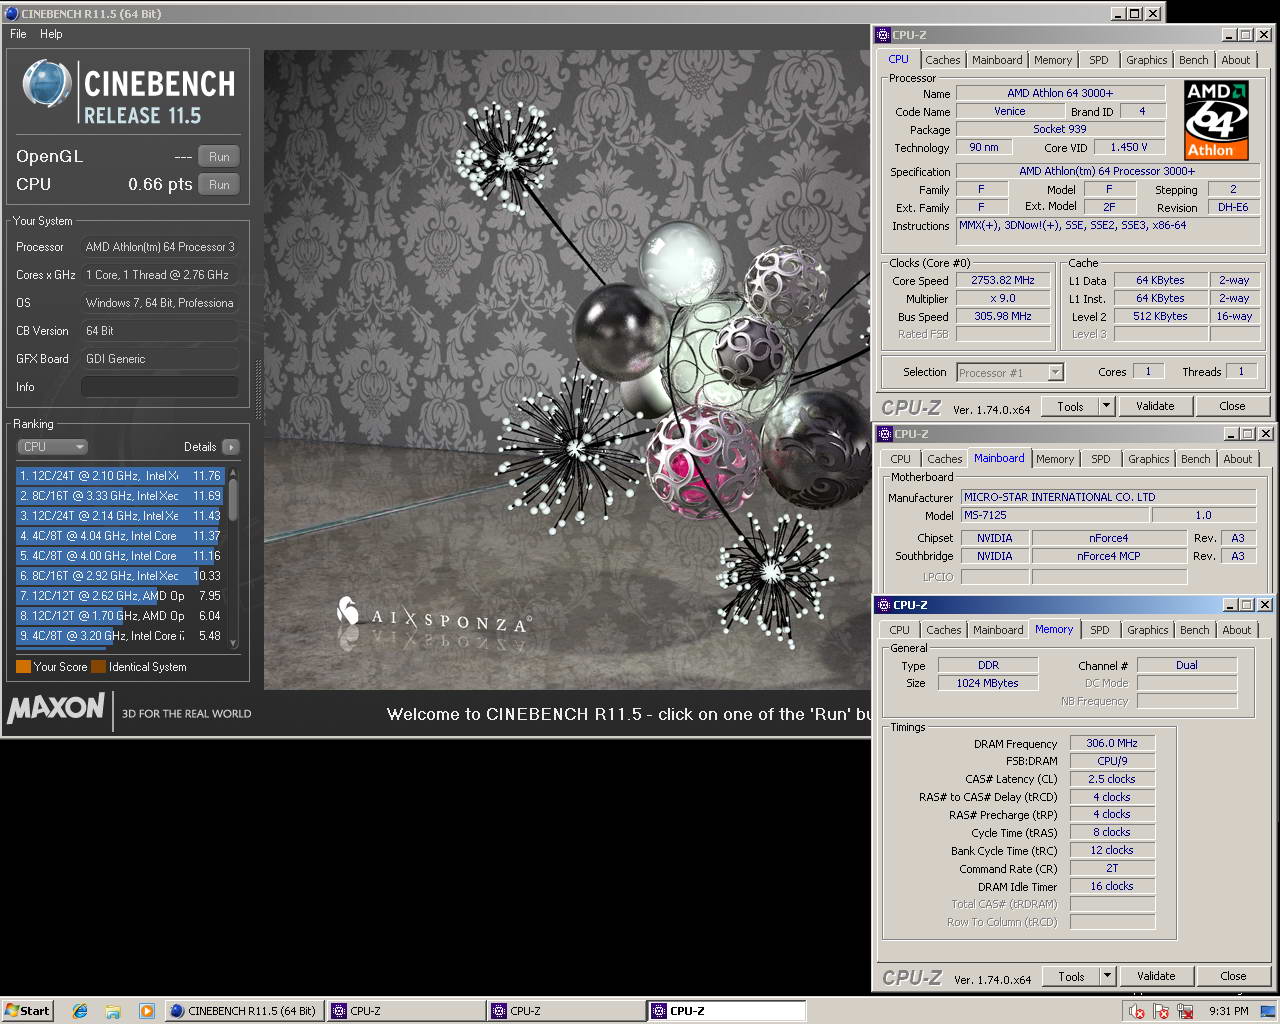The image size is (1280, 1024).
Task: Click the first CPU-Z taskbar button
Action: point(405,1011)
